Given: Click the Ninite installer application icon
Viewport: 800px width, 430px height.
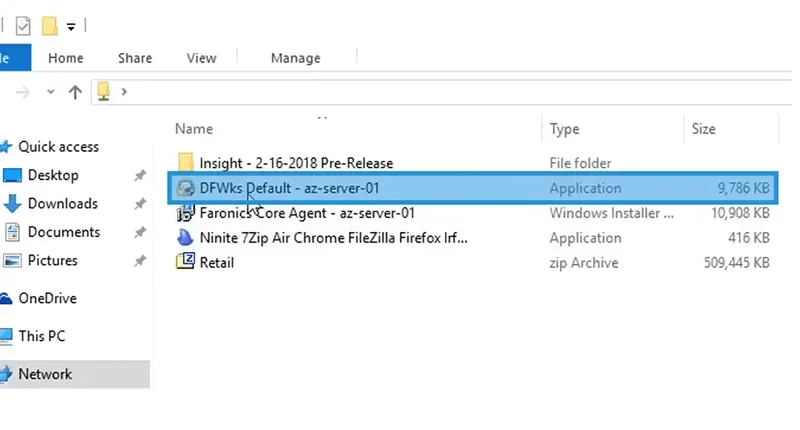Looking at the screenshot, I should (185, 238).
